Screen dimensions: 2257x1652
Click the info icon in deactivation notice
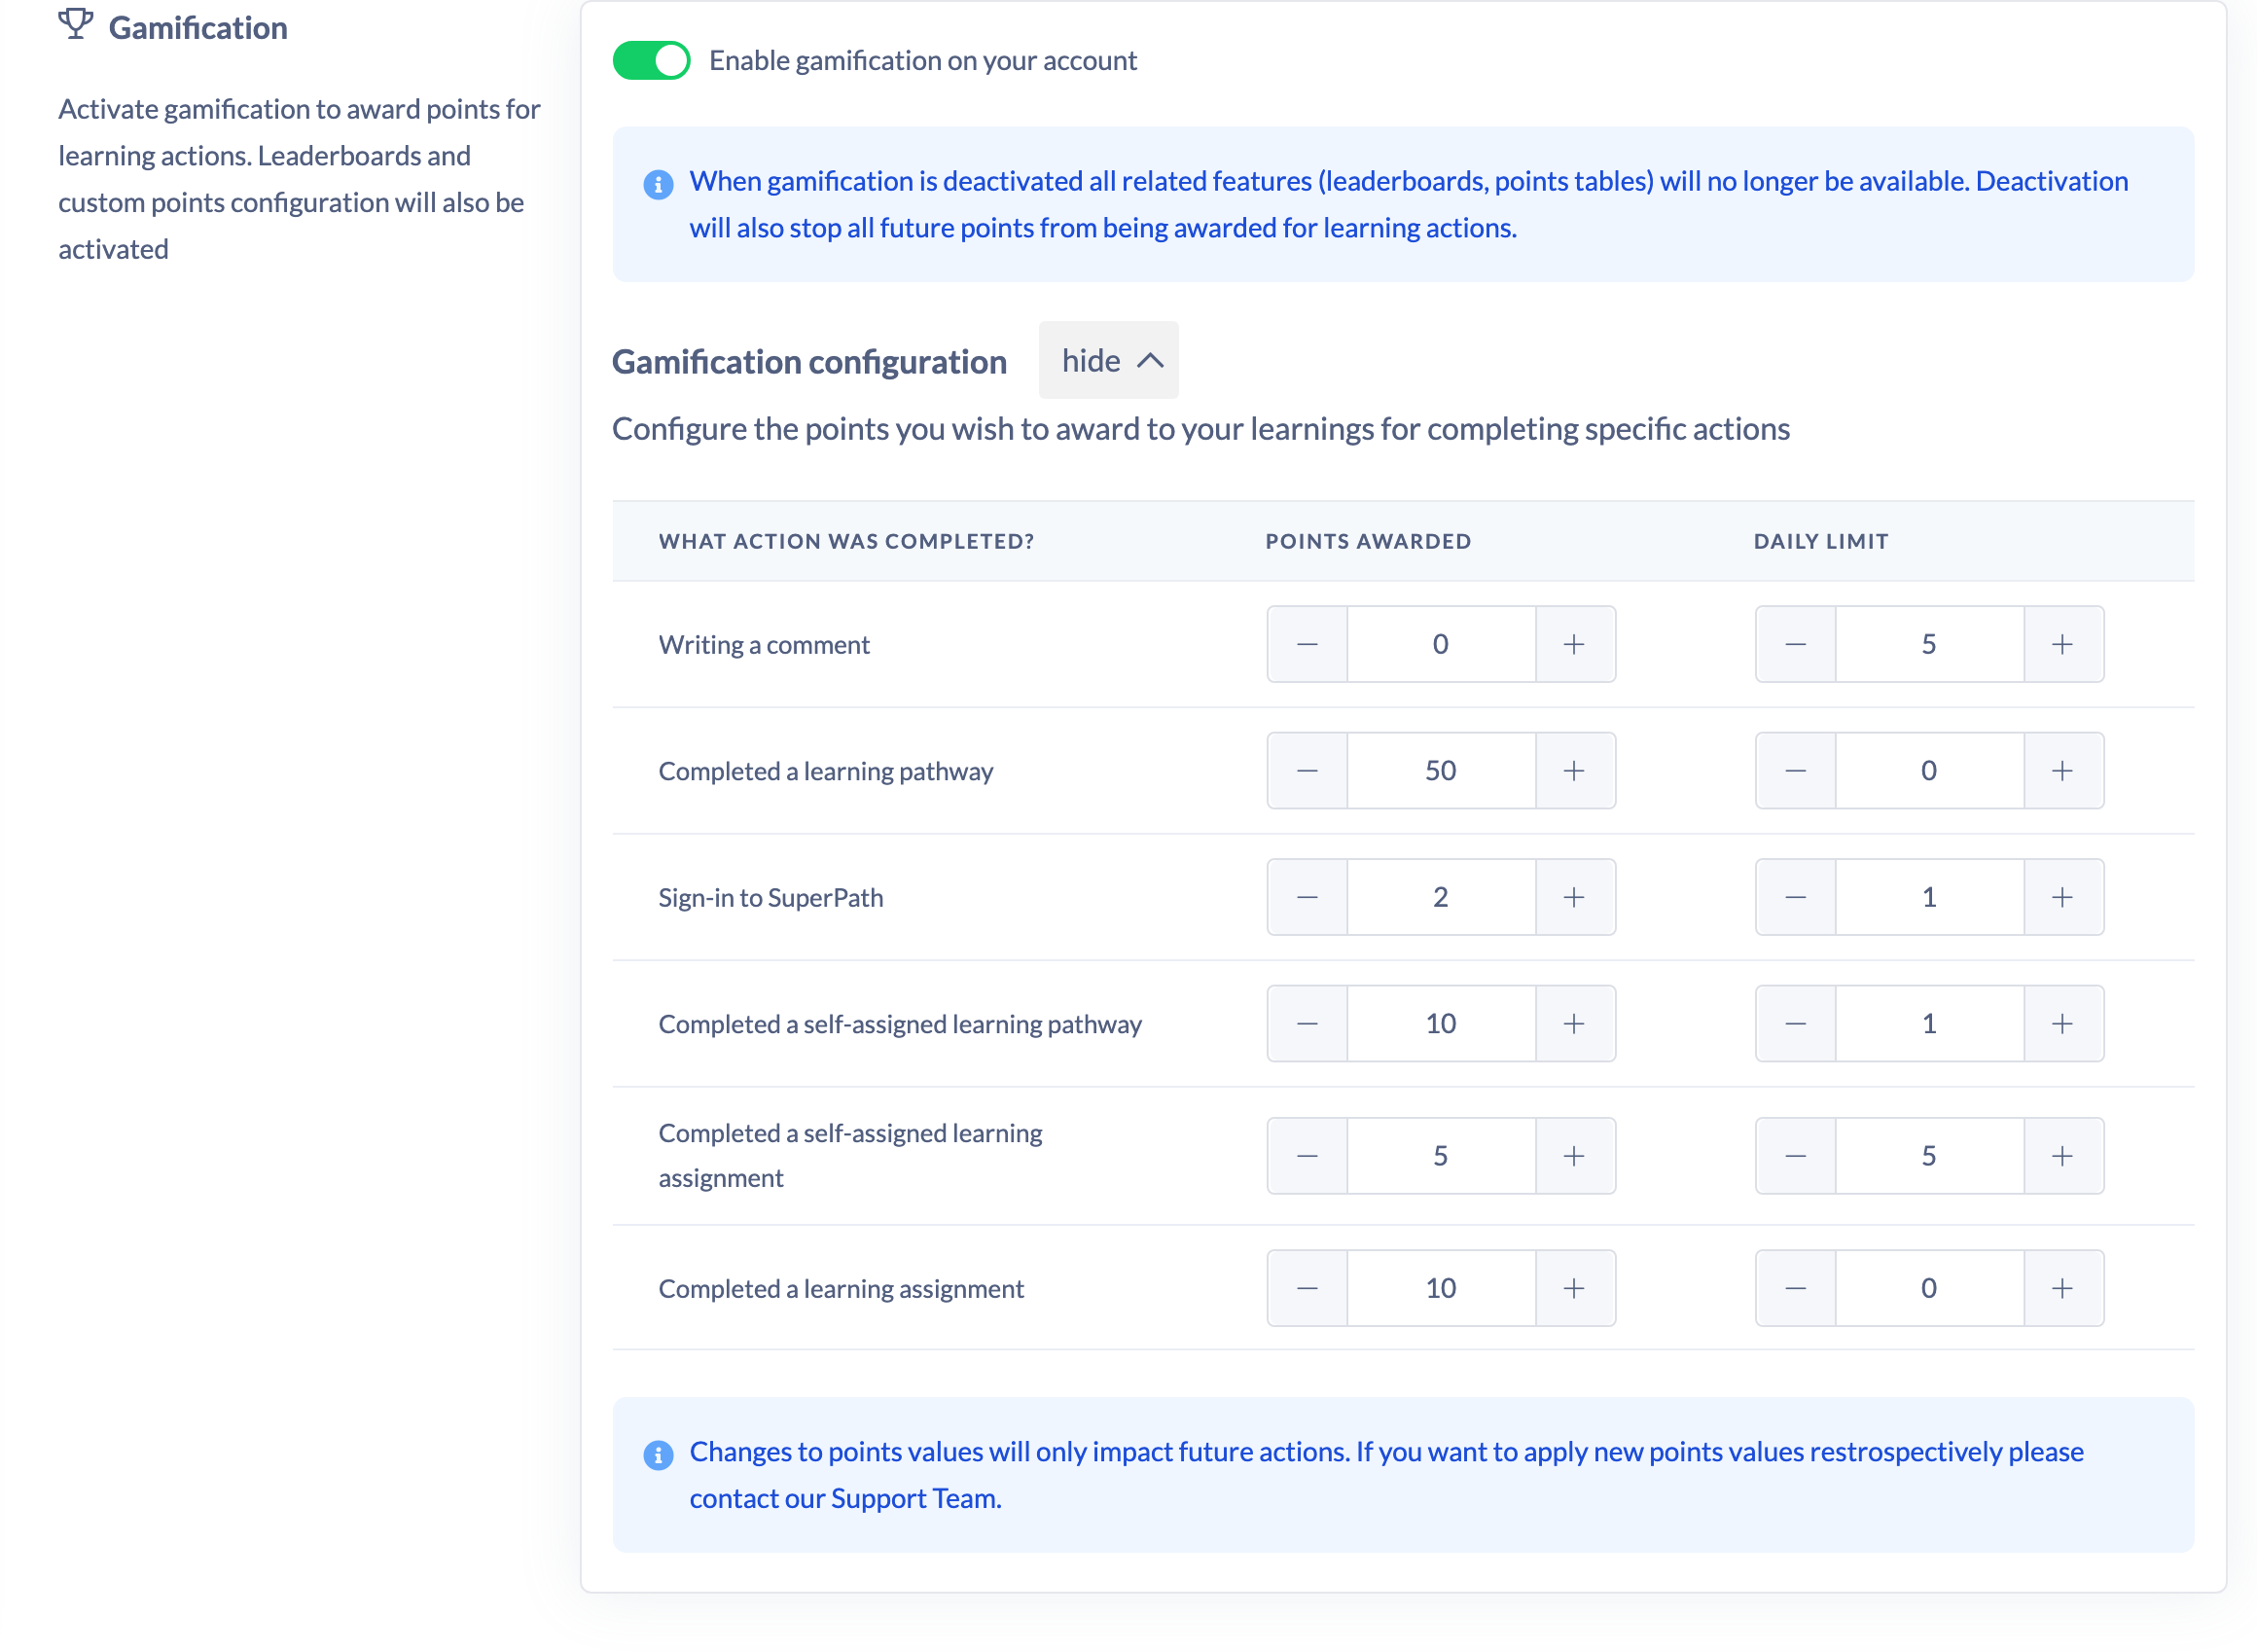coord(658,184)
